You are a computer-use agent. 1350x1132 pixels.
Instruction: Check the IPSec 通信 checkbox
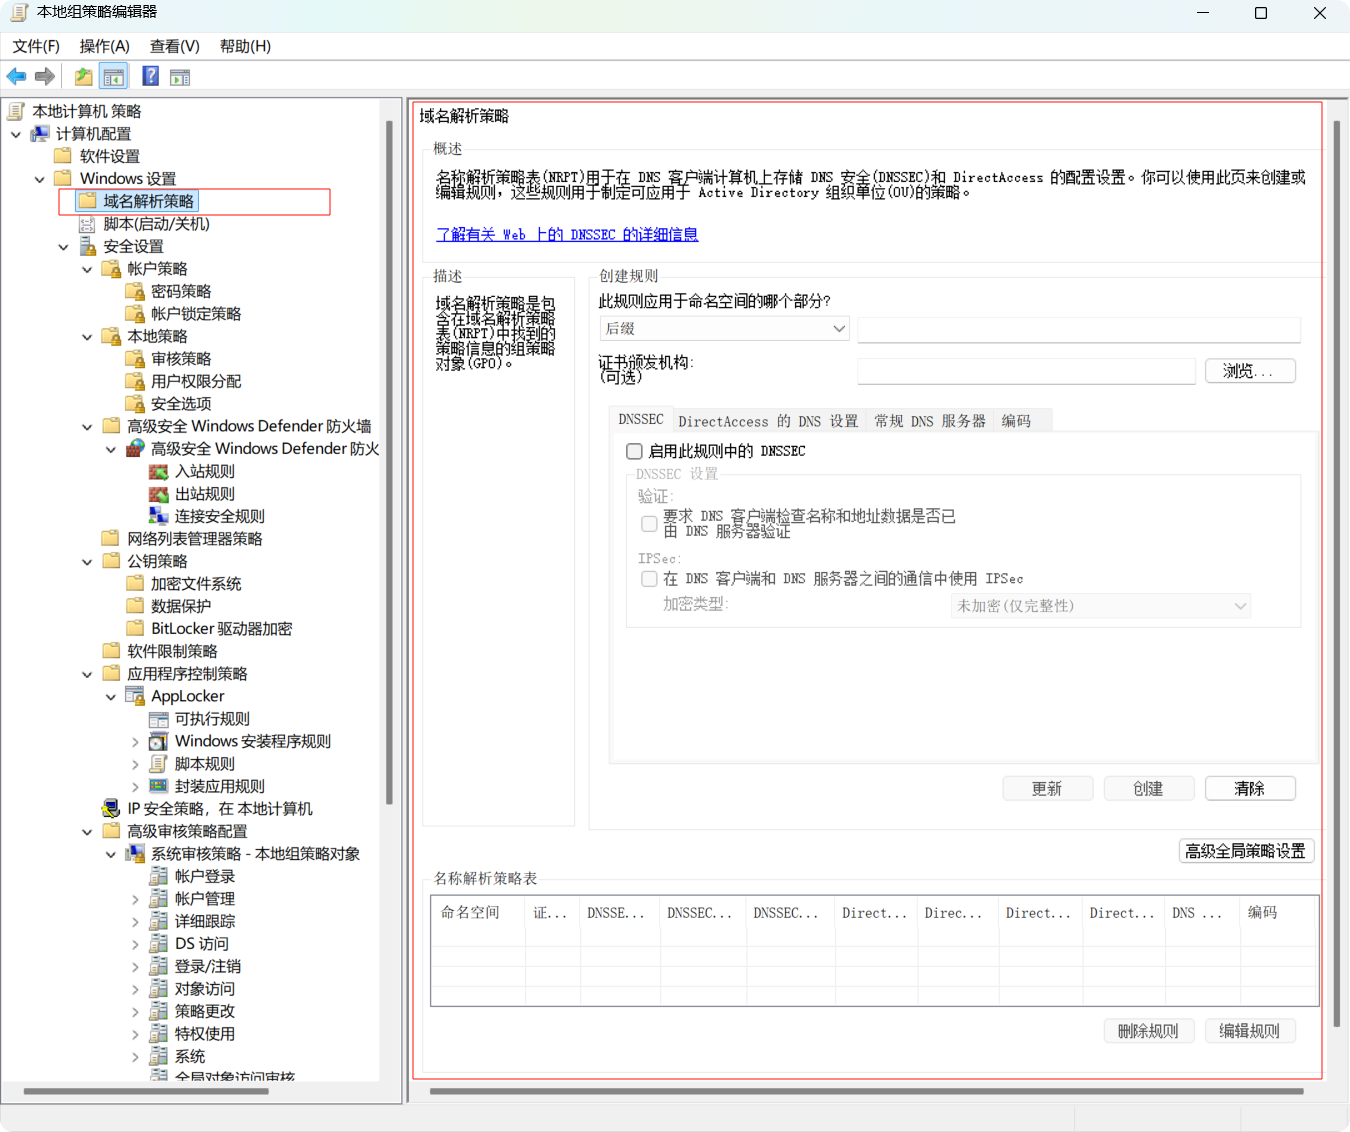pos(649,579)
